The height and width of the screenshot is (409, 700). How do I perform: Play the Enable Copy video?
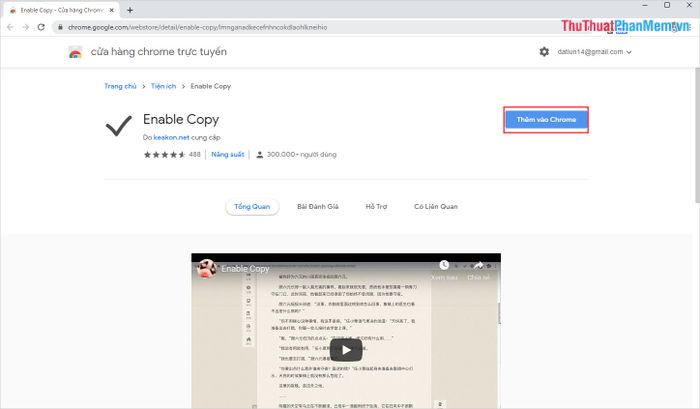[x=346, y=350]
